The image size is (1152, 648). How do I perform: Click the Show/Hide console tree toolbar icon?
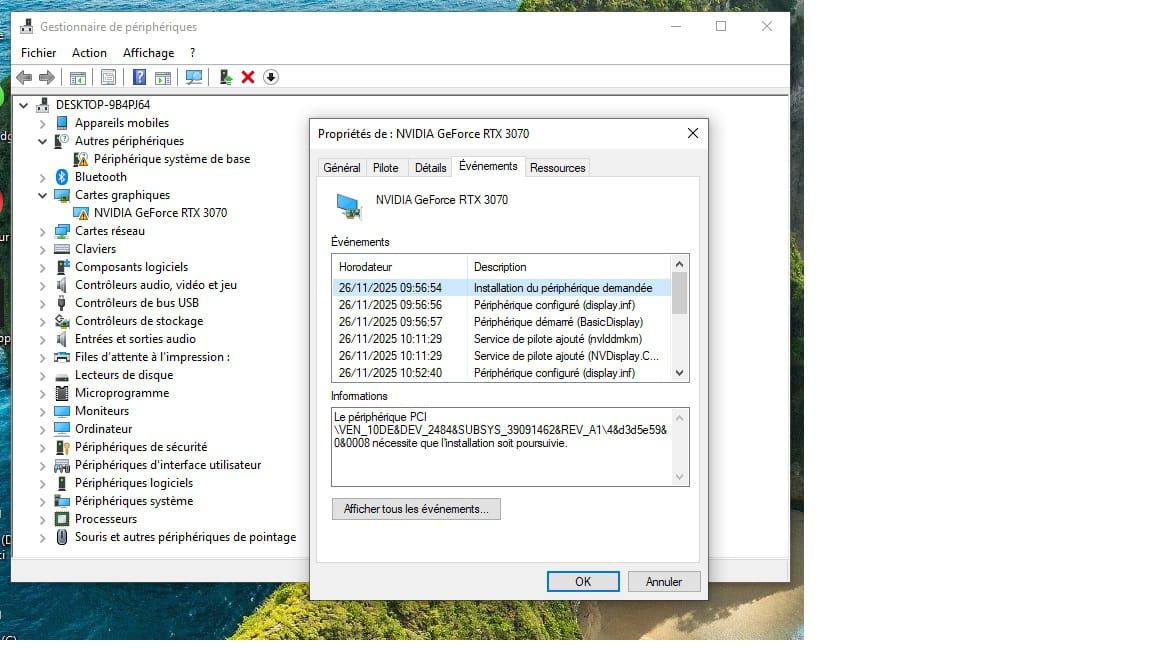(x=78, y=77)
